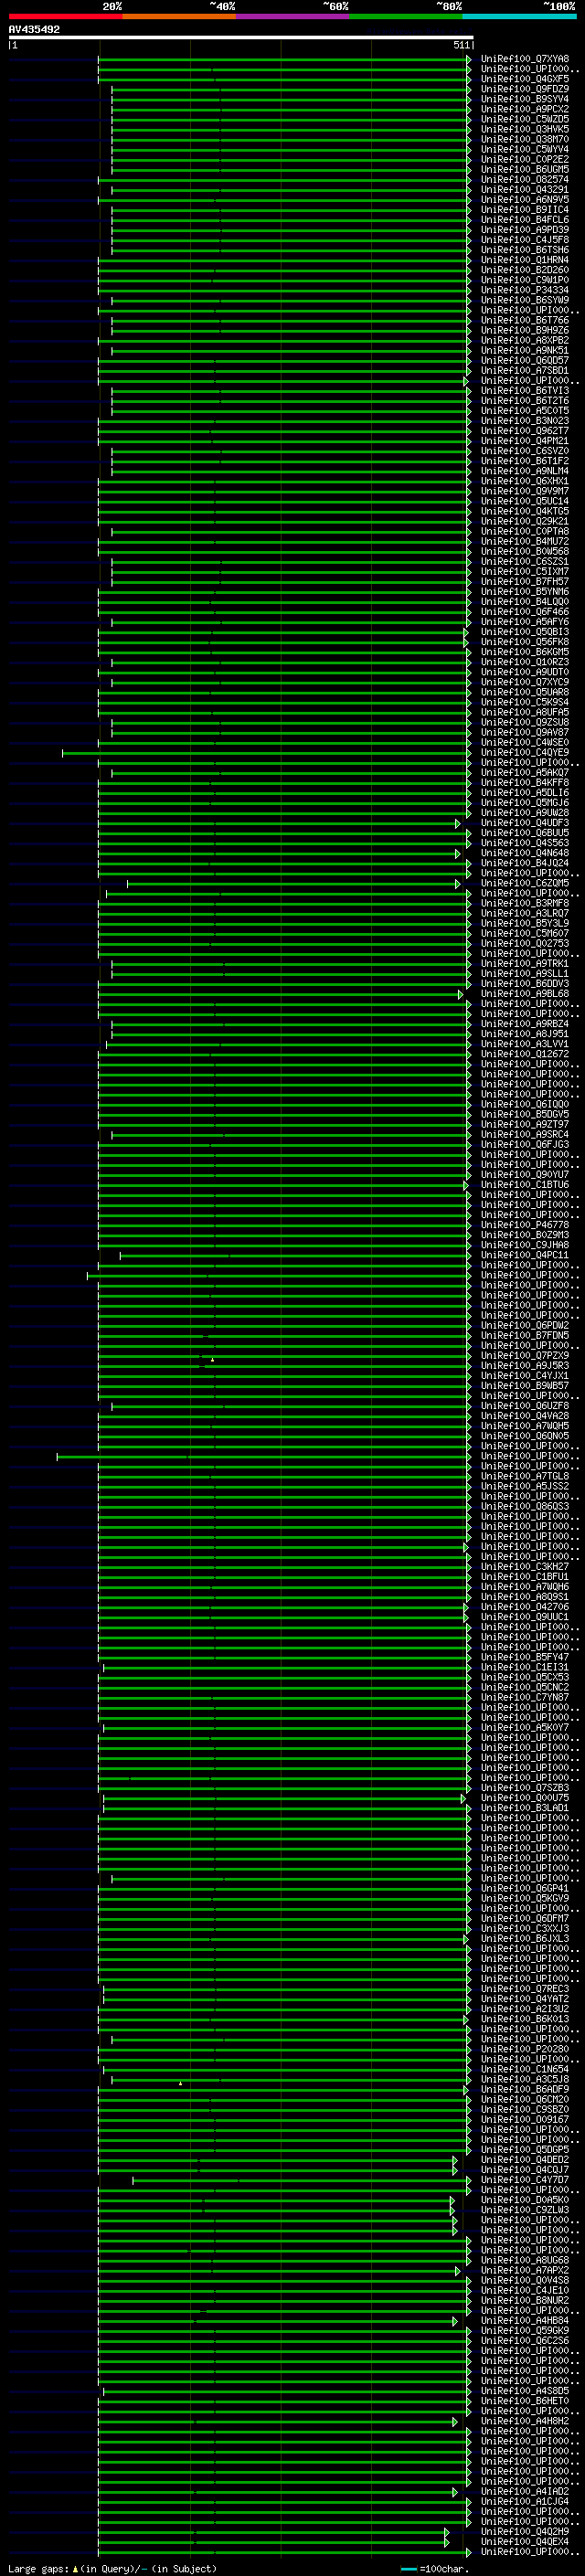585x2576 pixels.
Task: Open hit UniRef100_Q9FDZ9
Action: pyautogui.click(x=525, y=89)
